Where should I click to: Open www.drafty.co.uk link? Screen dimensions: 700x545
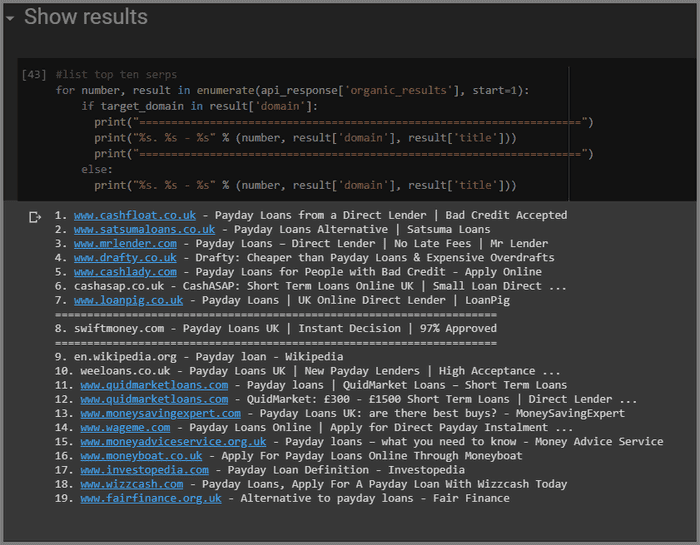tap(125, 258)
